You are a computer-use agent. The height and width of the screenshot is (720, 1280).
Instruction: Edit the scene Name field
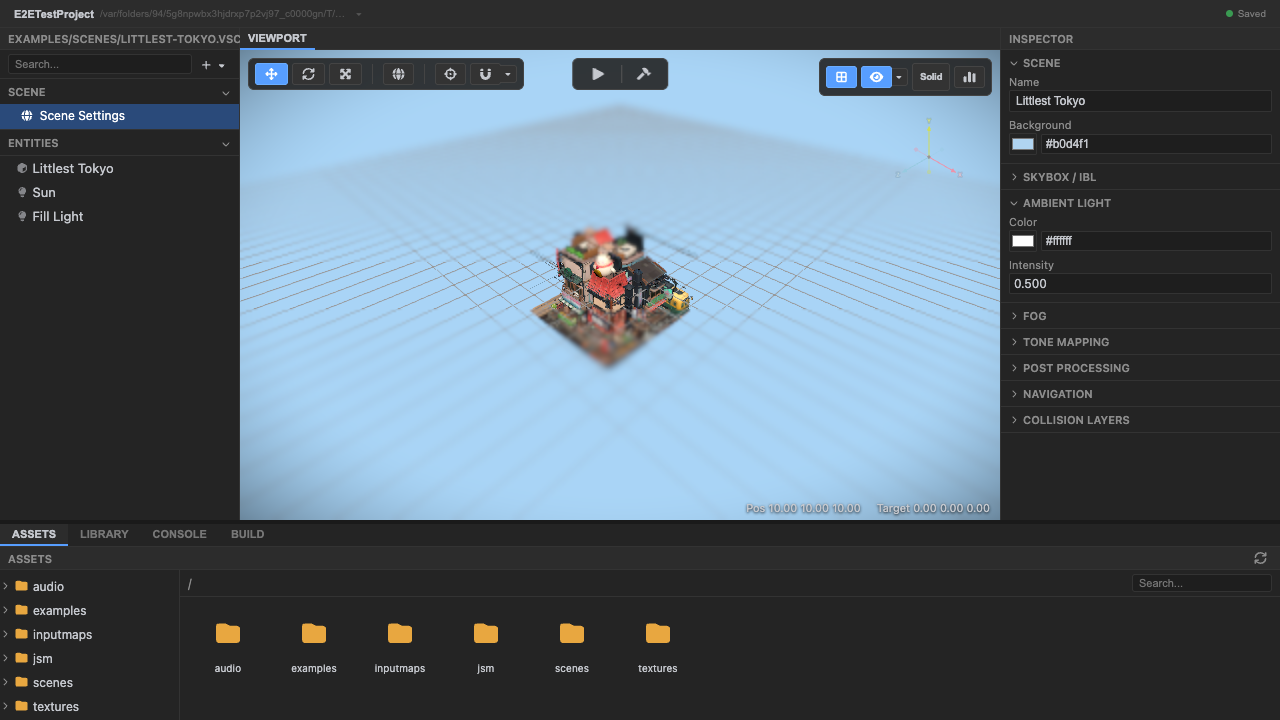click(1140, 101)
